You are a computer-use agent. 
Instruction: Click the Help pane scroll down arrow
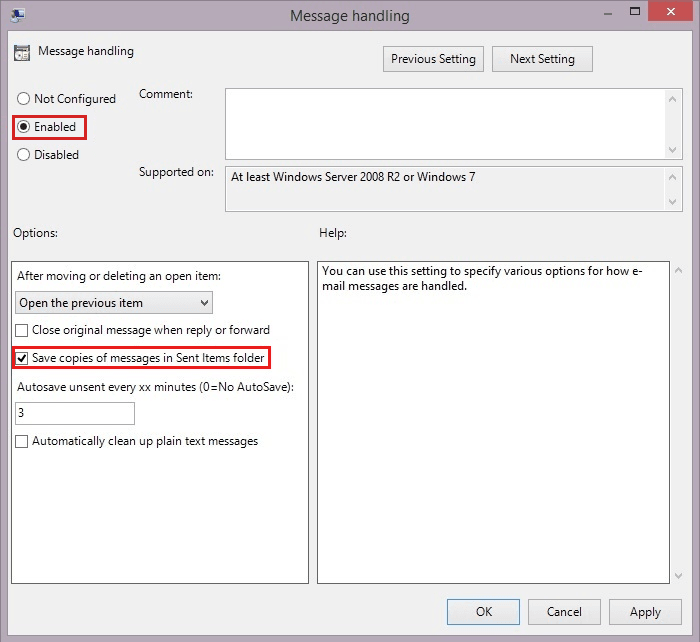(679, 576)
